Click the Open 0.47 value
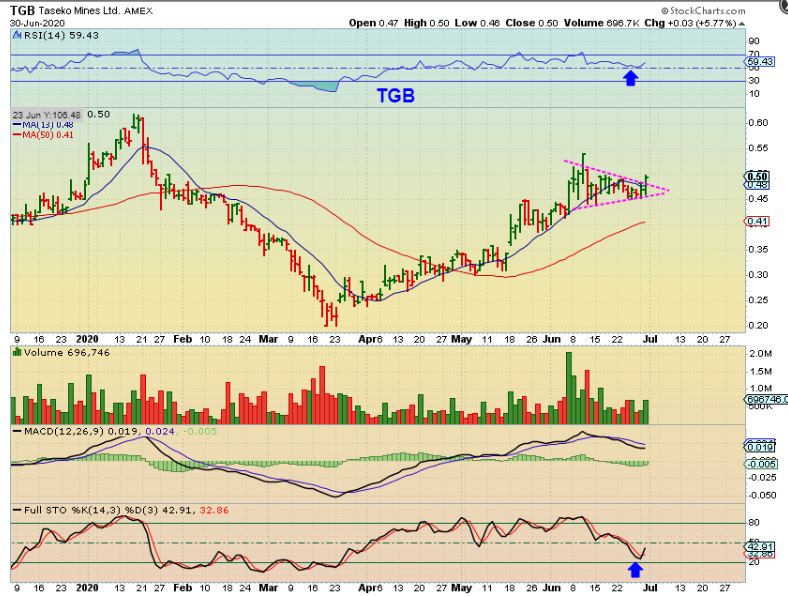The image size is (788, 596). click(x=373, y=23)
